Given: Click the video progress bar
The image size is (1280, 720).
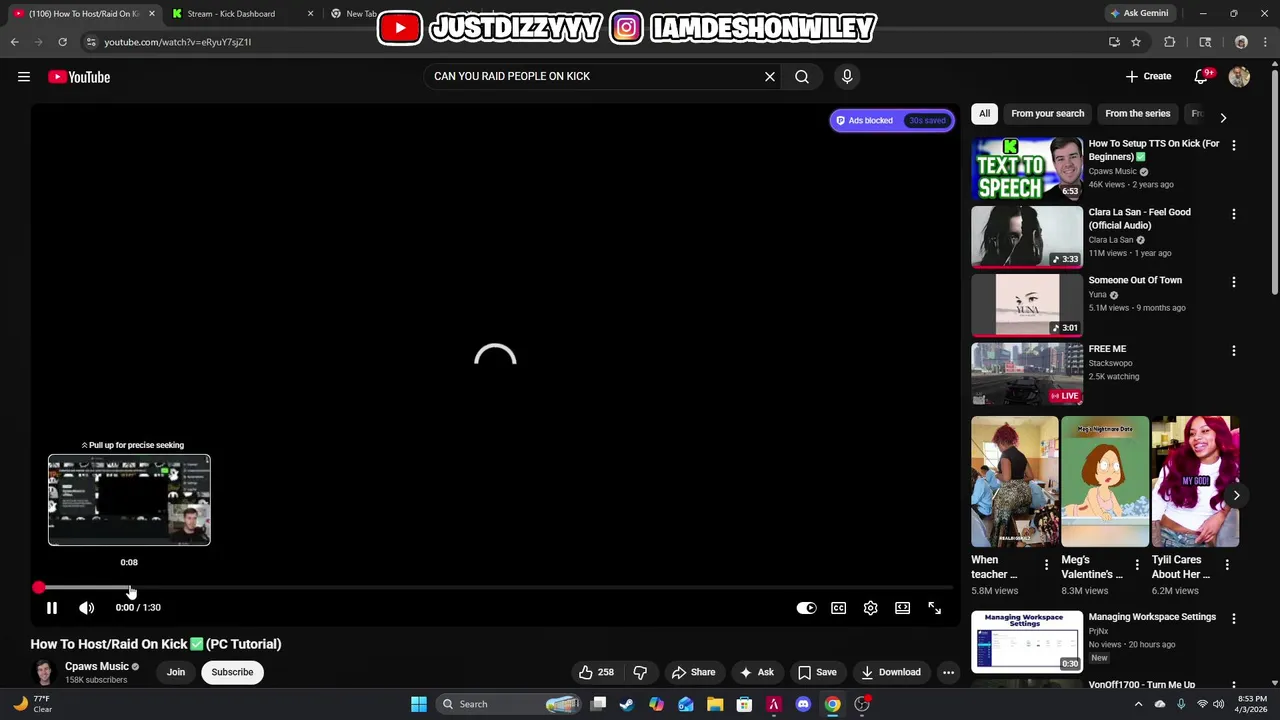Looking at the screenshot, I should 495,588.
